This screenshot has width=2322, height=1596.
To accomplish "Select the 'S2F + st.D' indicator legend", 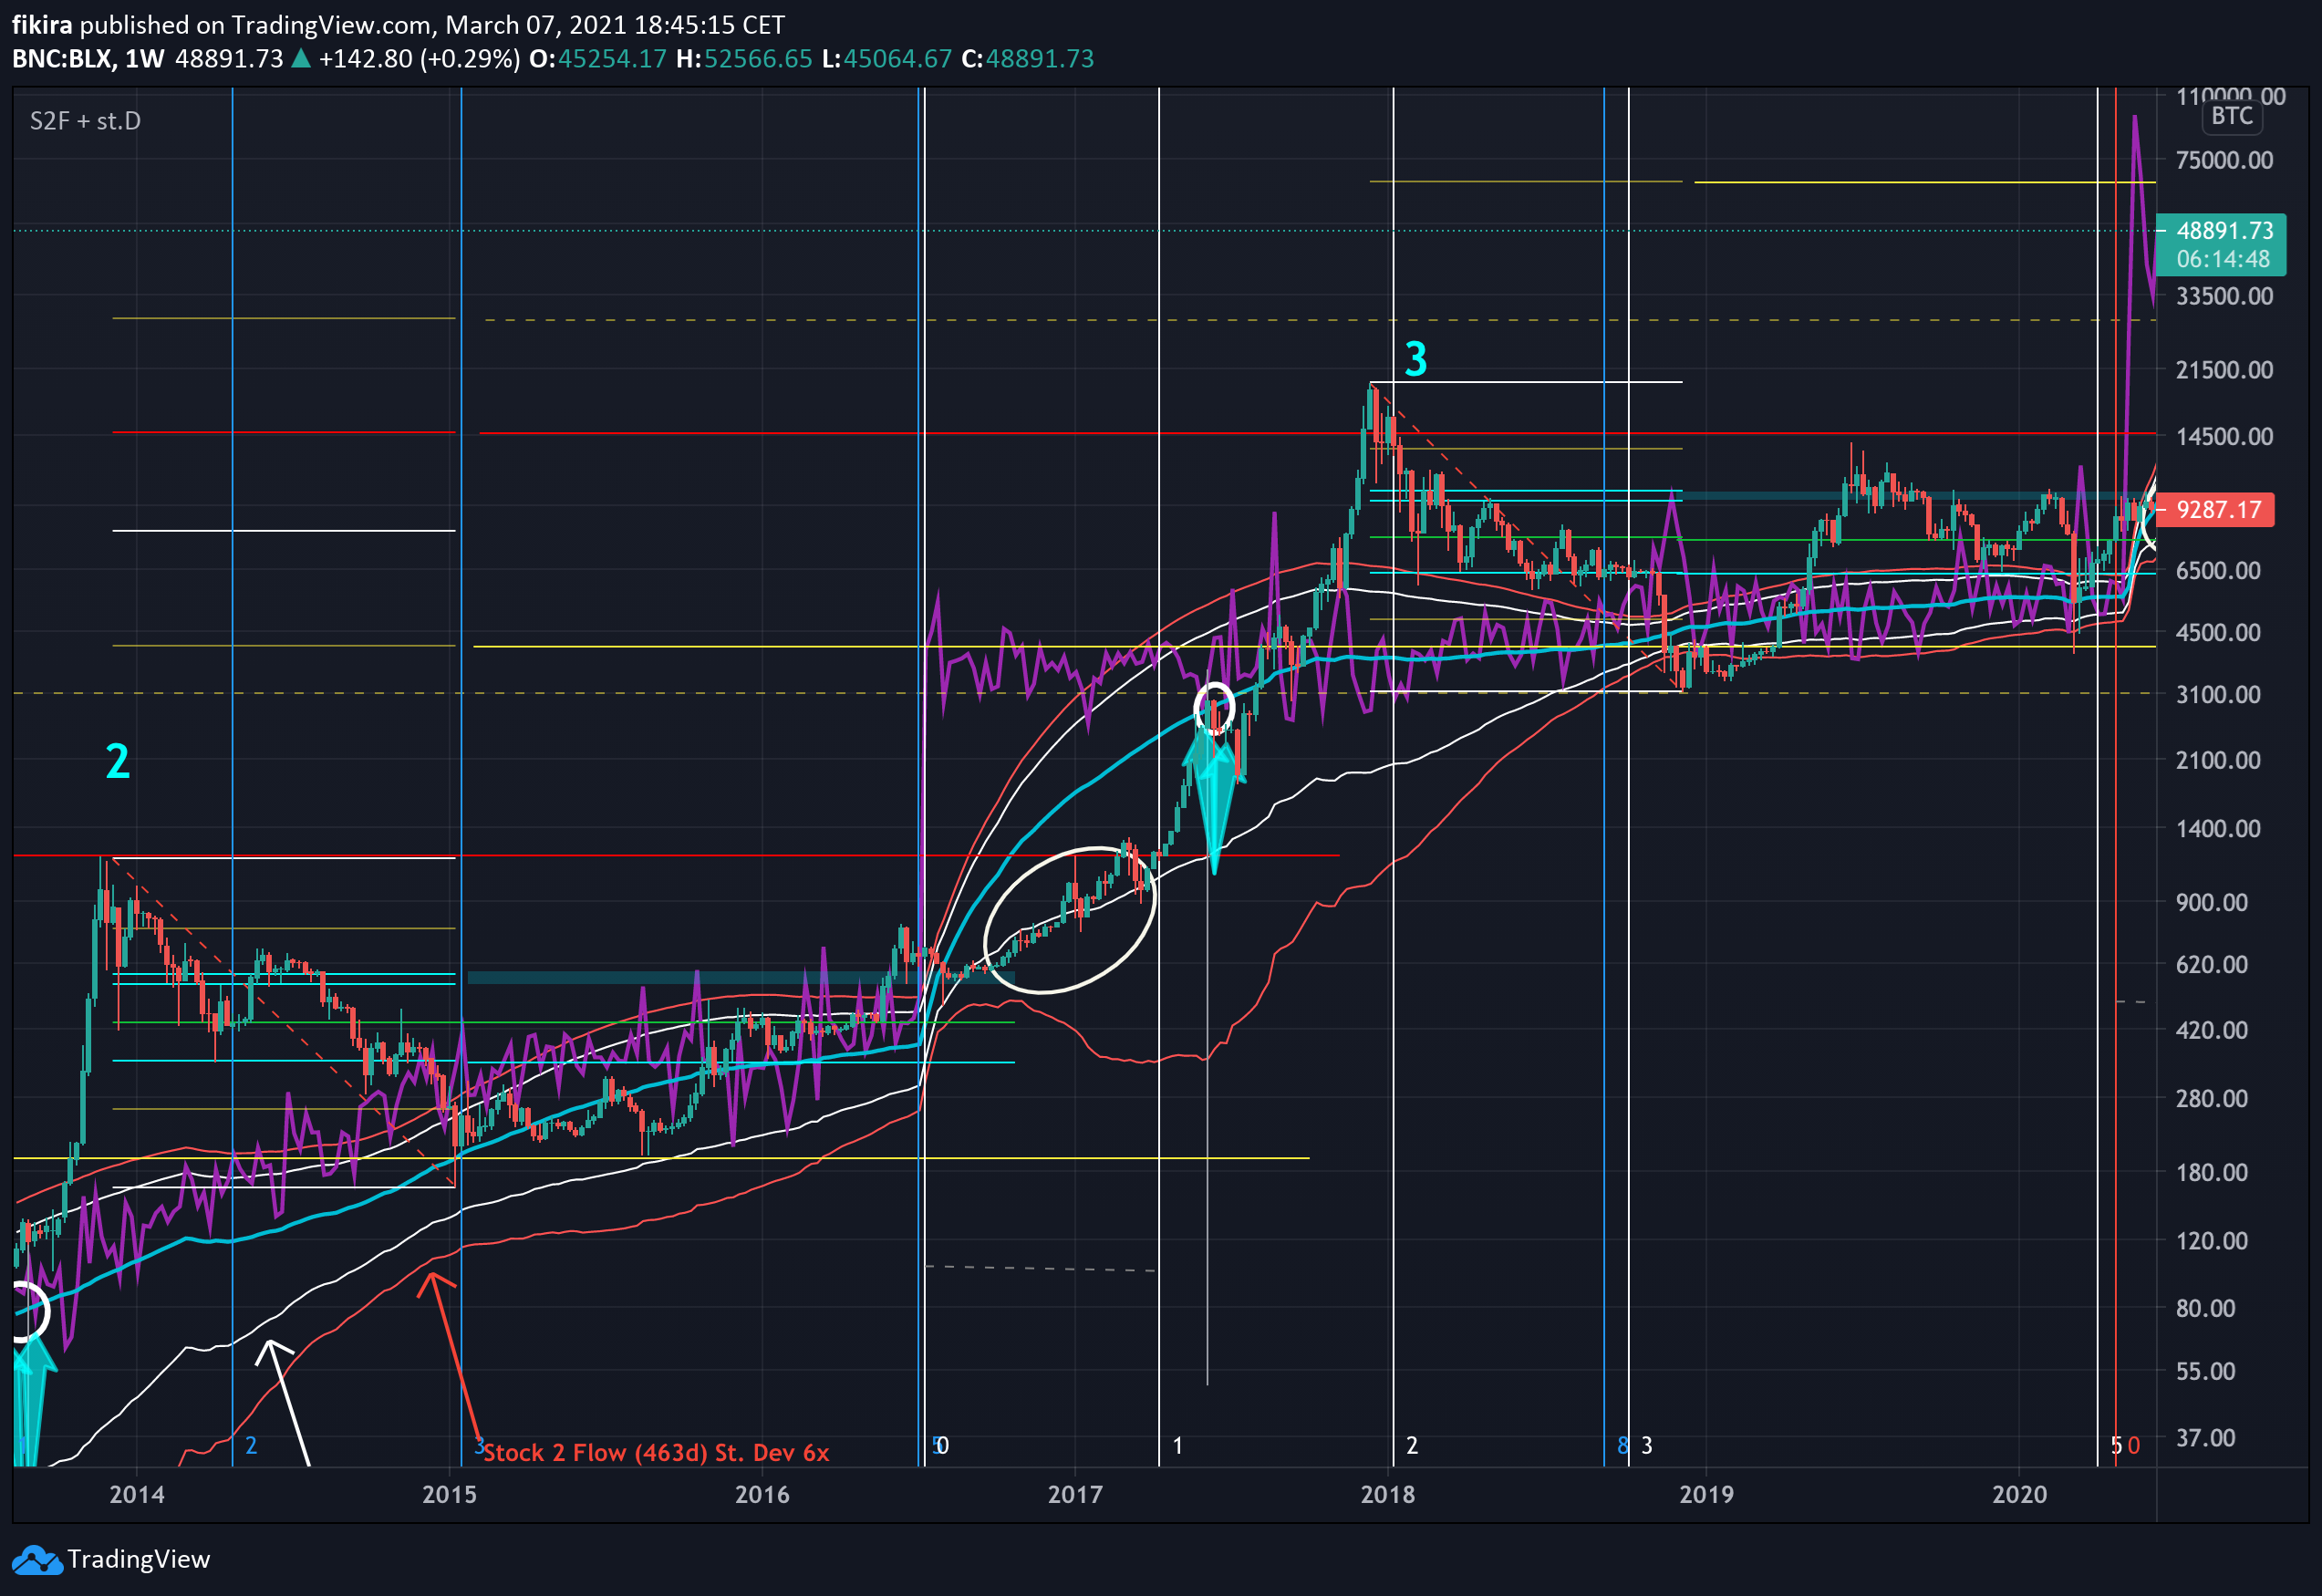I will pyautogui.click(x=85, y=121).
